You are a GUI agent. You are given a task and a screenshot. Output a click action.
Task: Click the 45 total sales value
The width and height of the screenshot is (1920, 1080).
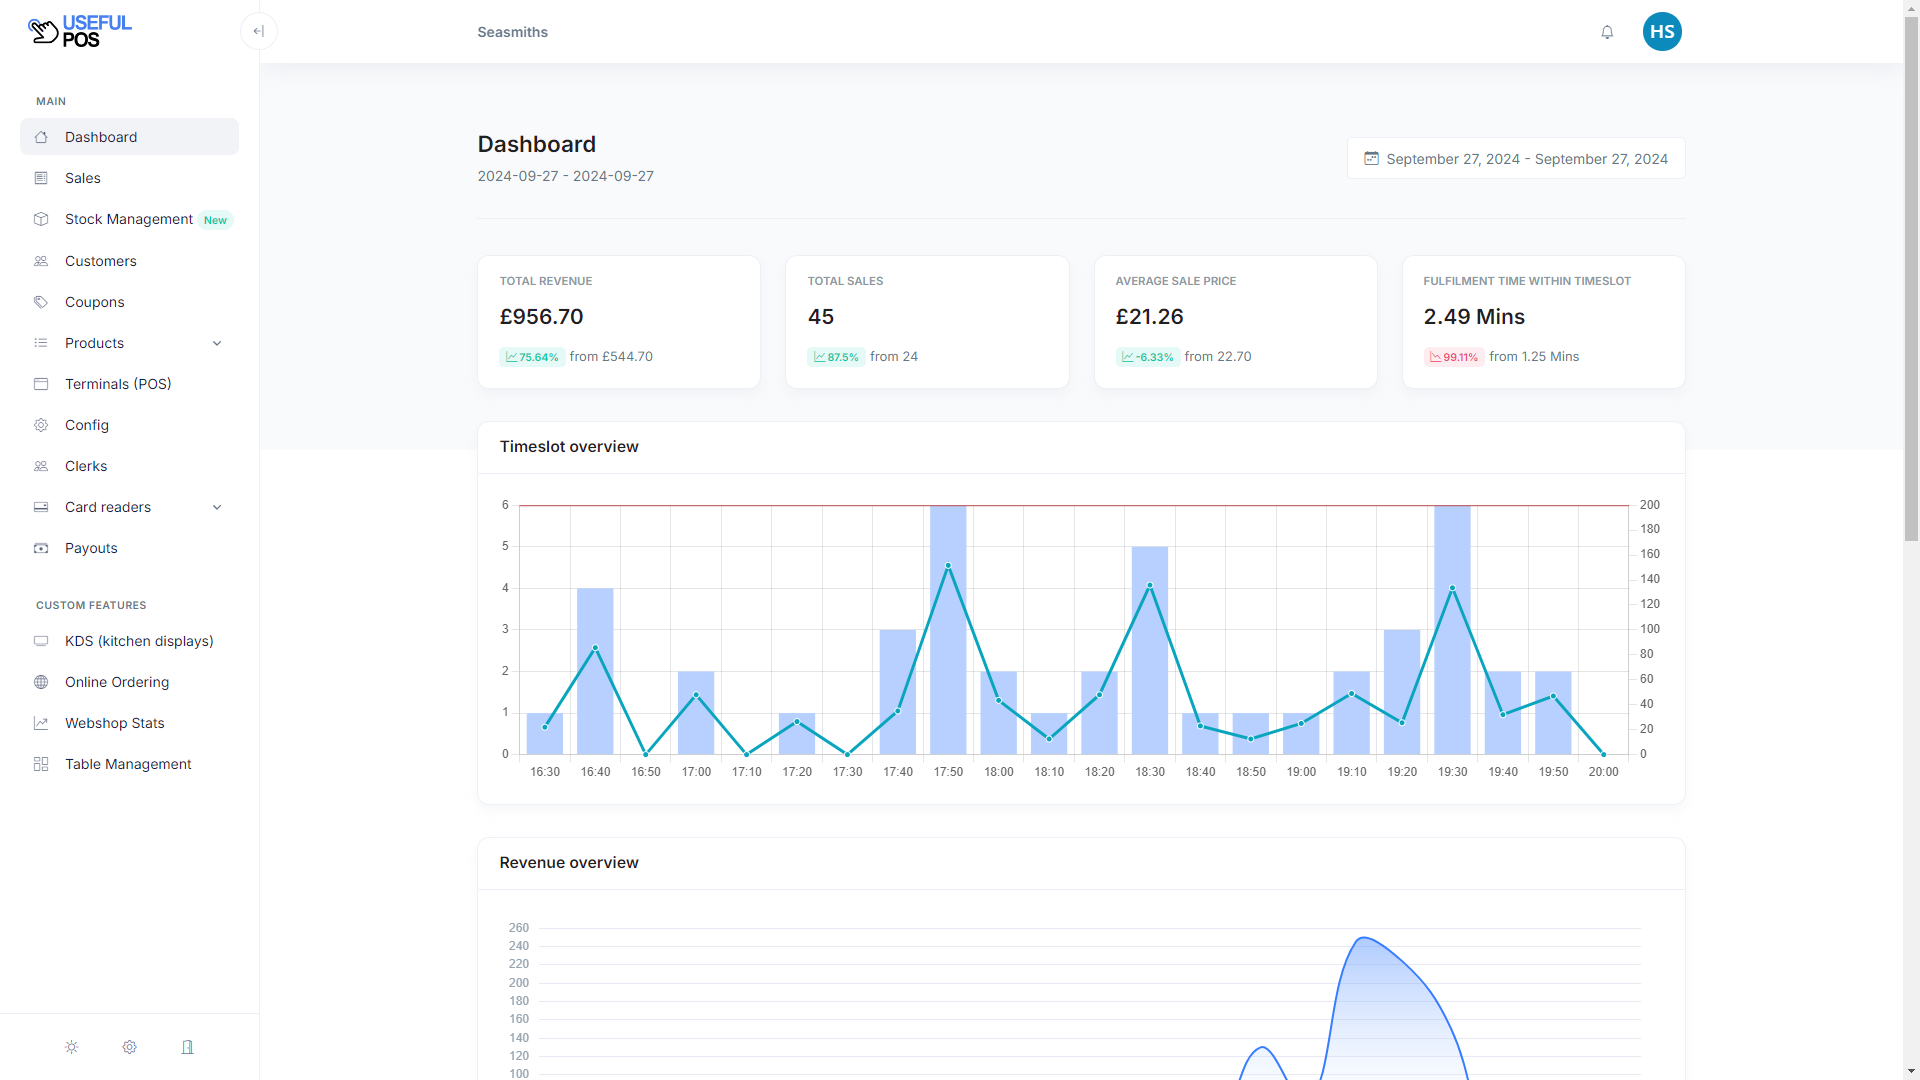coord(820,317)
